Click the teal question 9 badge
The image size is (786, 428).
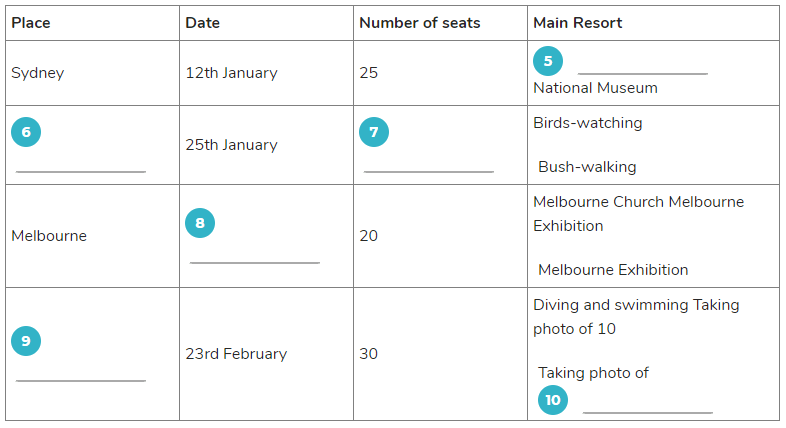[26, 341]
